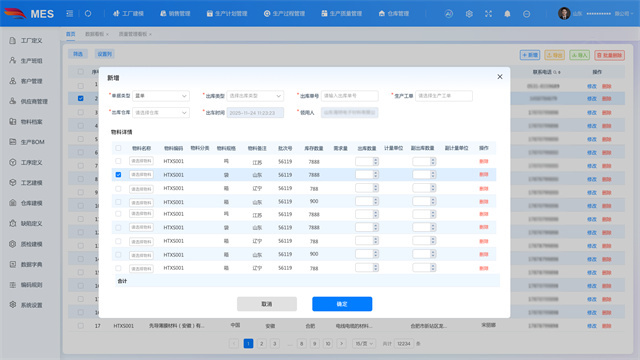Click the 批量删除 button
640x360 pixels.
[x=610, y=55]
